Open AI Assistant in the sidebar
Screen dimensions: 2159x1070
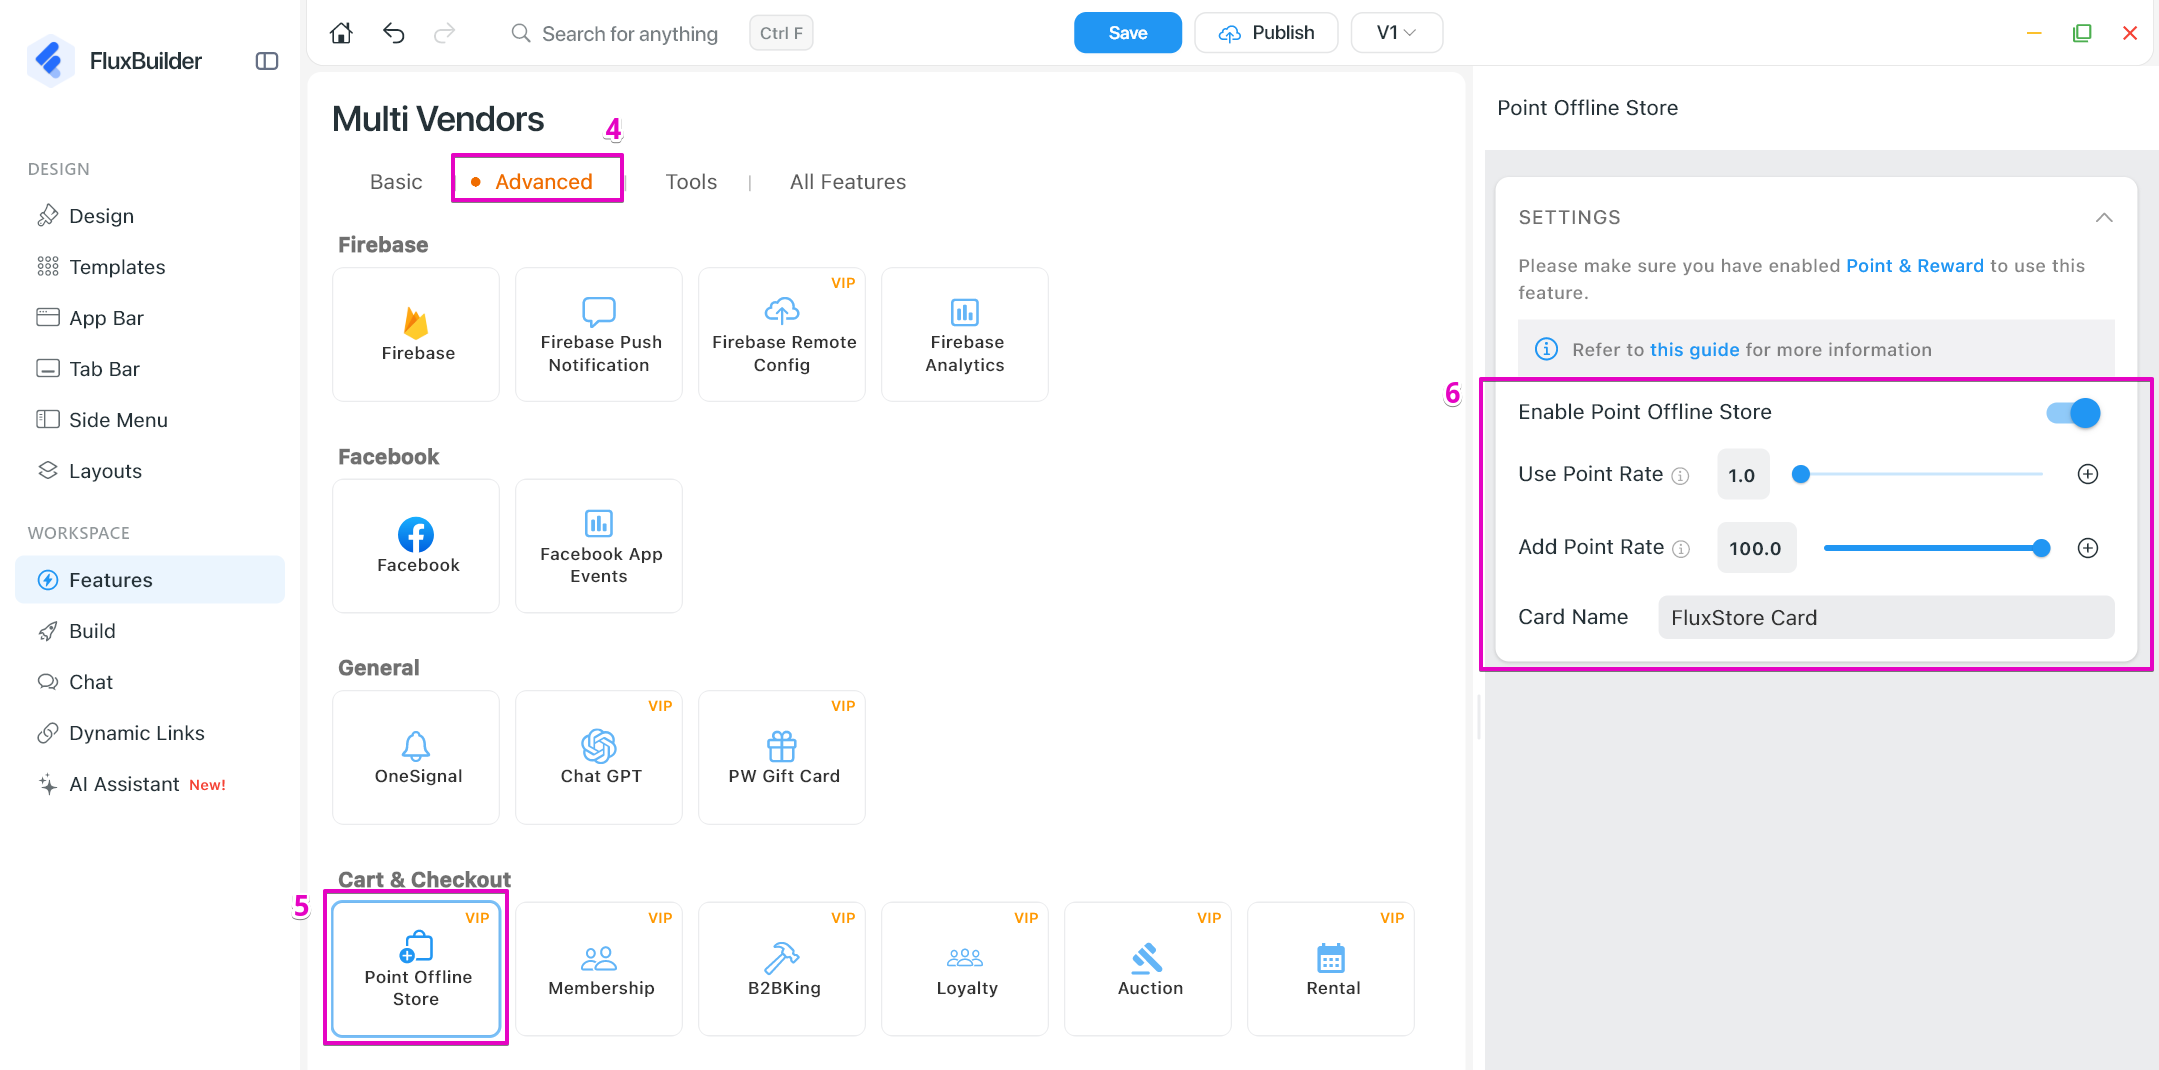150,784
